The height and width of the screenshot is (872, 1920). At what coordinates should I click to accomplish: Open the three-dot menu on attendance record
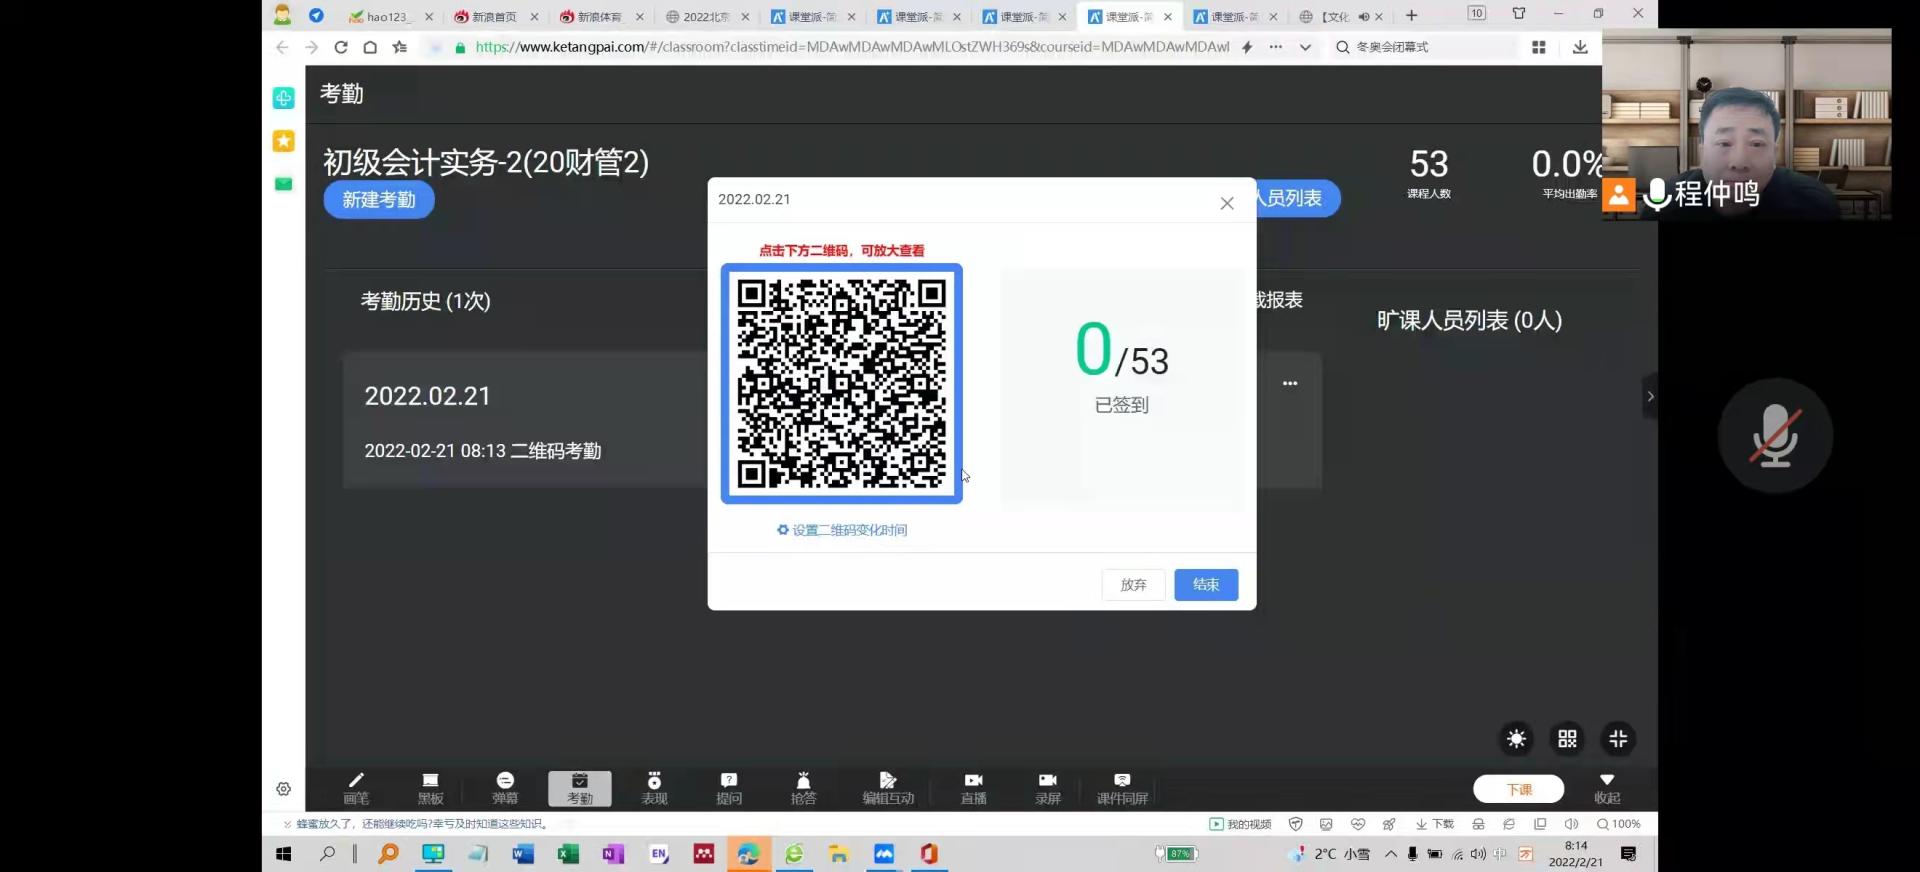[x=1290, y=384]
